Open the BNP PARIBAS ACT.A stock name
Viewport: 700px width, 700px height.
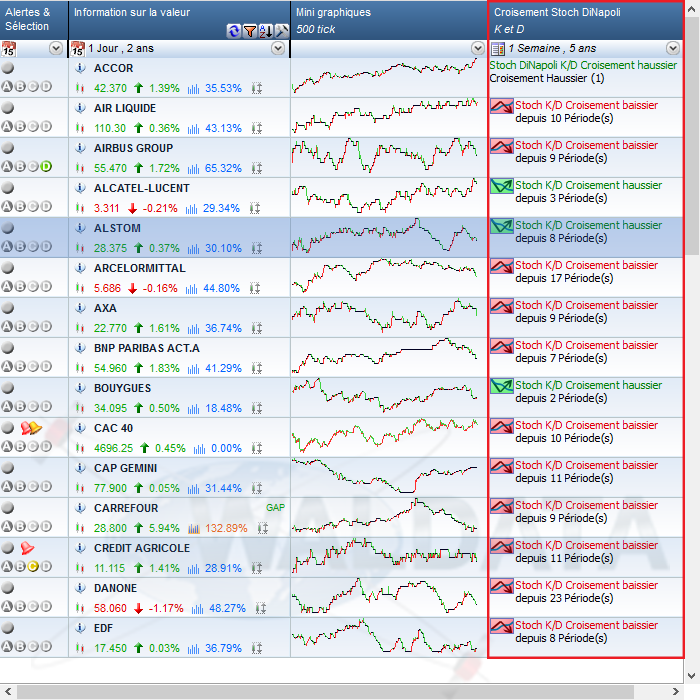146,348
